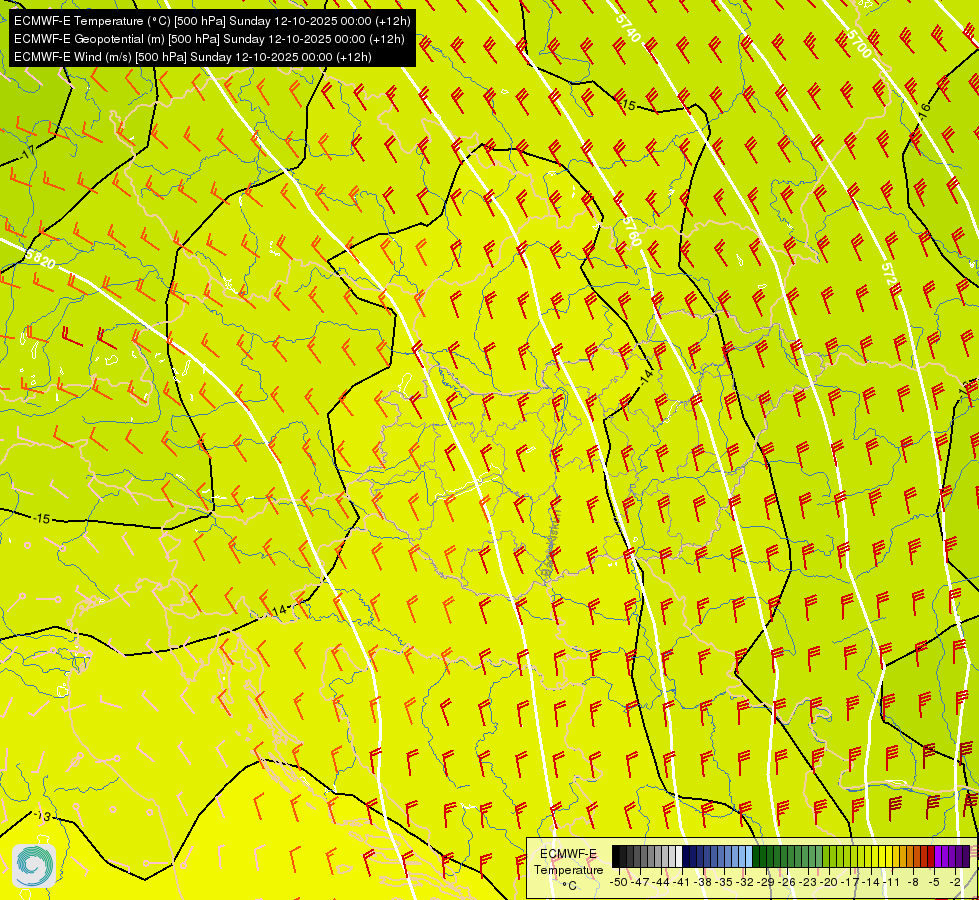This screenshot has width=979, height=900.
Task: Click the -26 value on the legend scale
Action: 787,883
